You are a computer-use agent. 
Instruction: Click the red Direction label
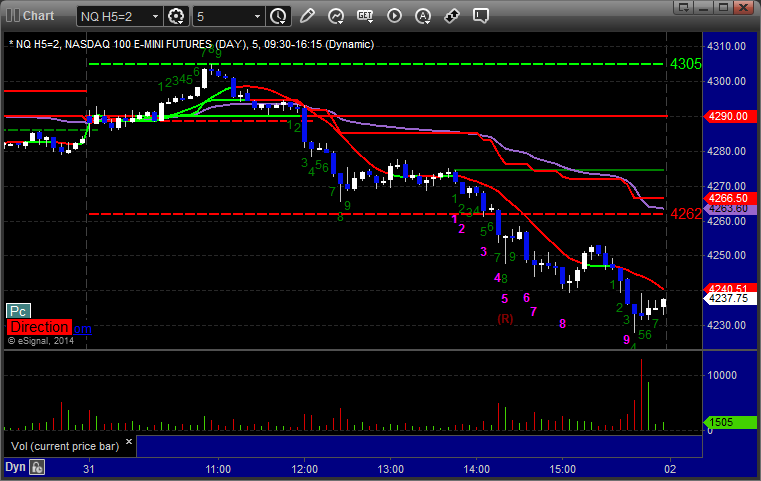click(39, 327)
